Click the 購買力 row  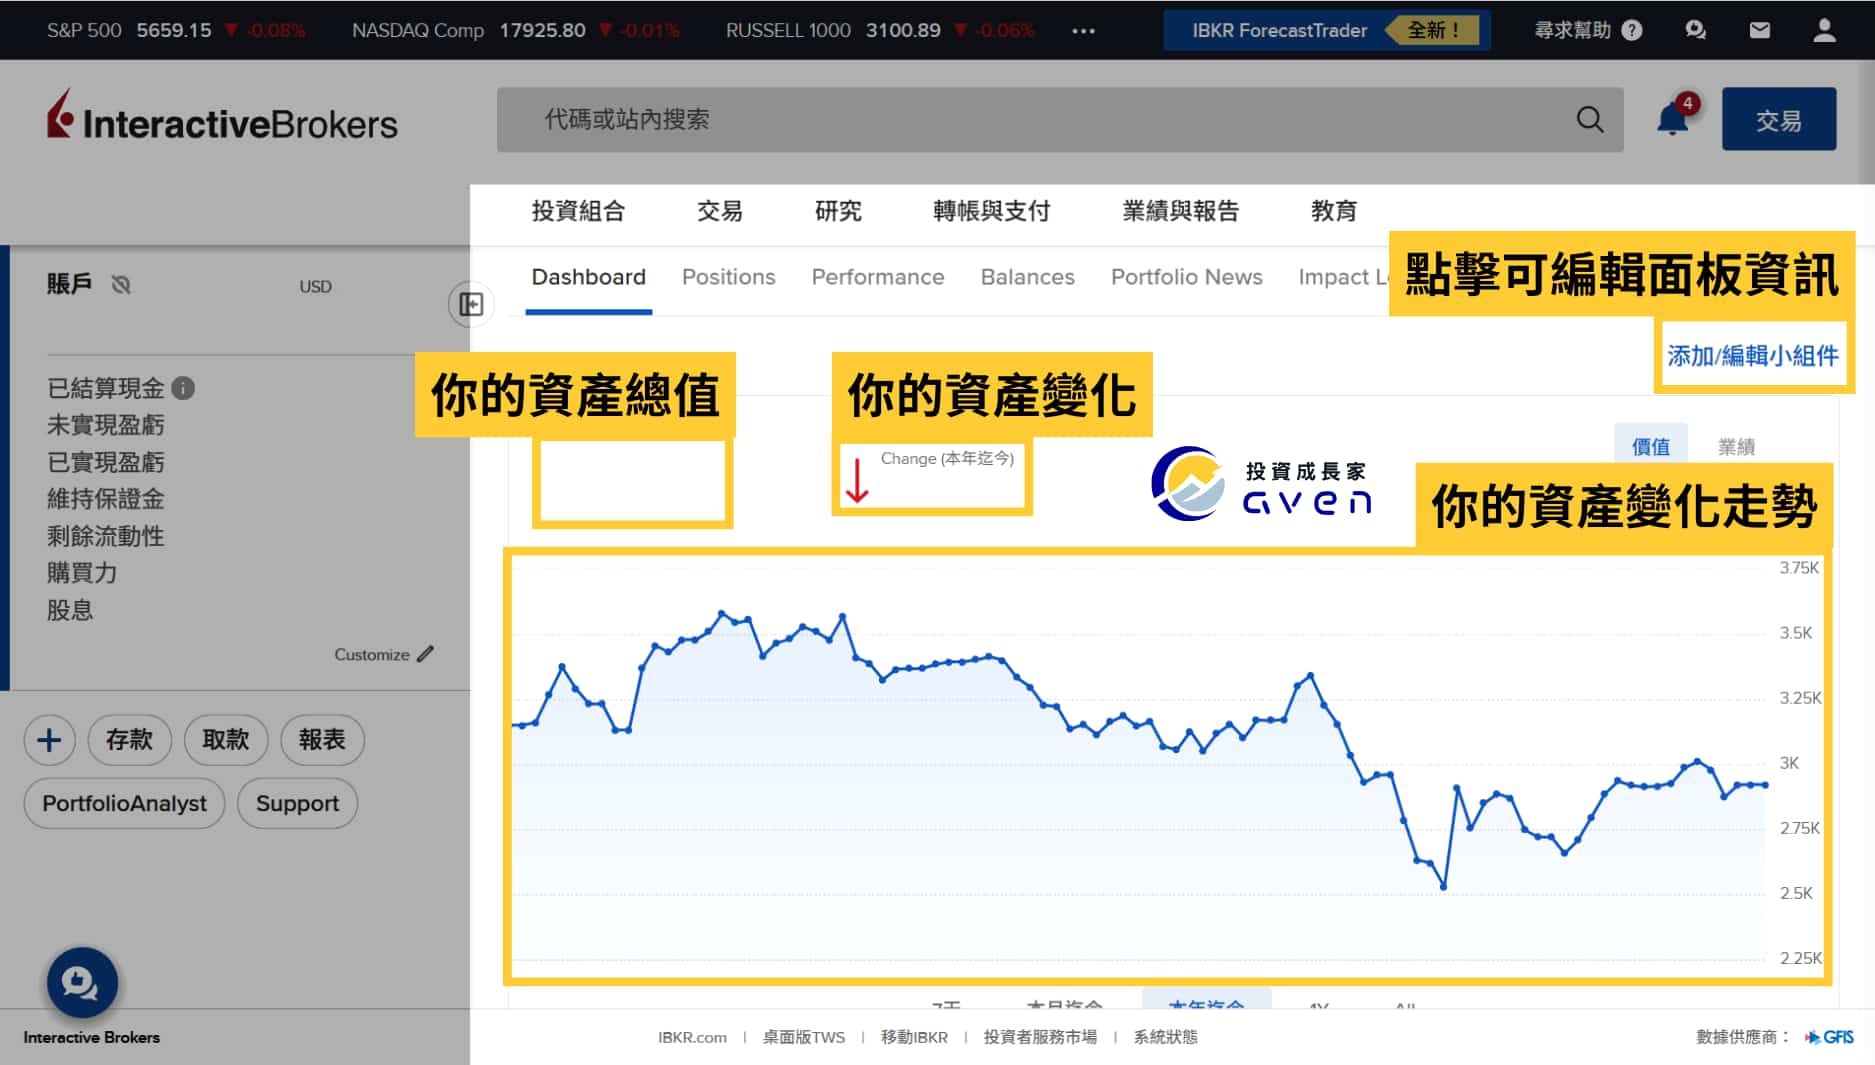(x=82, y=573)
